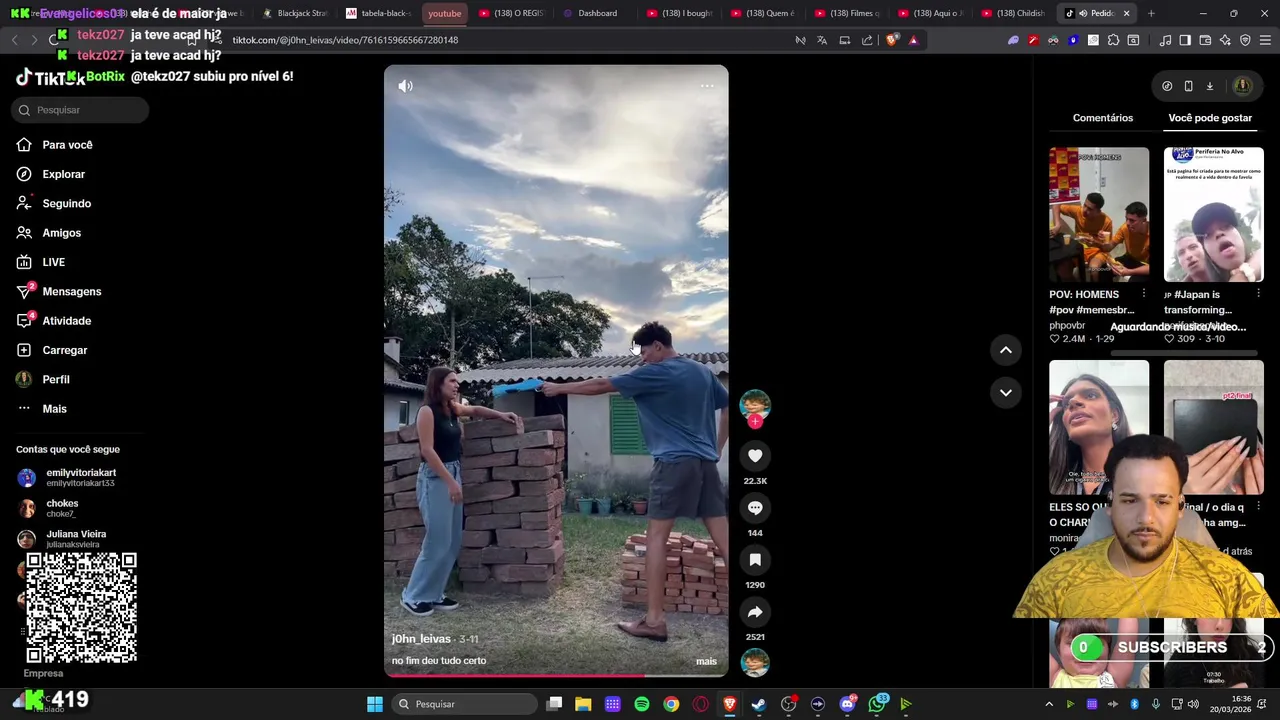
Task: Open Windows Start menu
Action: 375,704
